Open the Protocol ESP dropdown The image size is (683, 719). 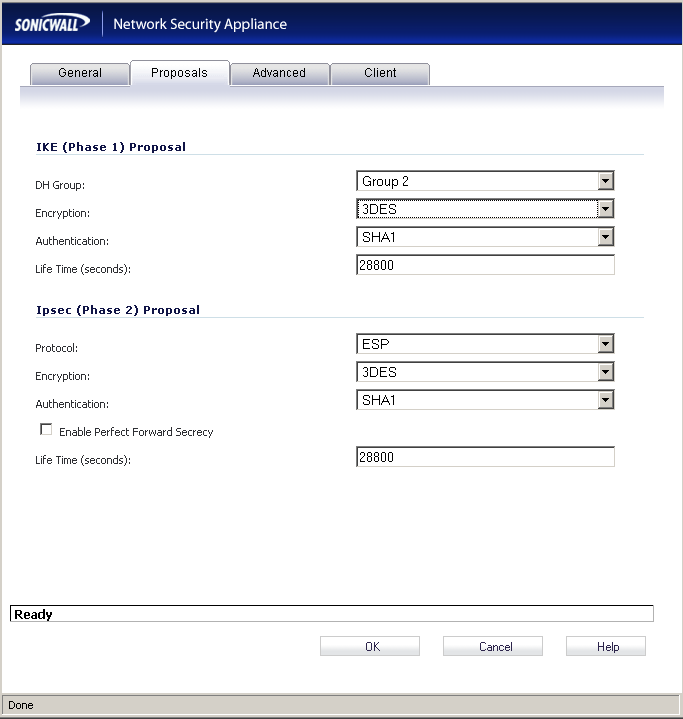[x=485, y=344]
